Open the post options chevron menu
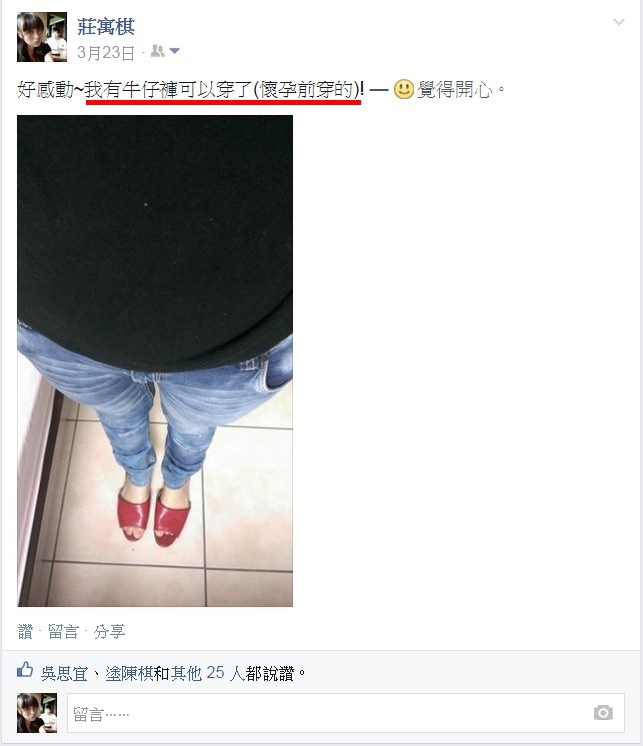Image resolution: width=643 pixels, height=746 pixels. pyautogui.click(x=618, y=22)
